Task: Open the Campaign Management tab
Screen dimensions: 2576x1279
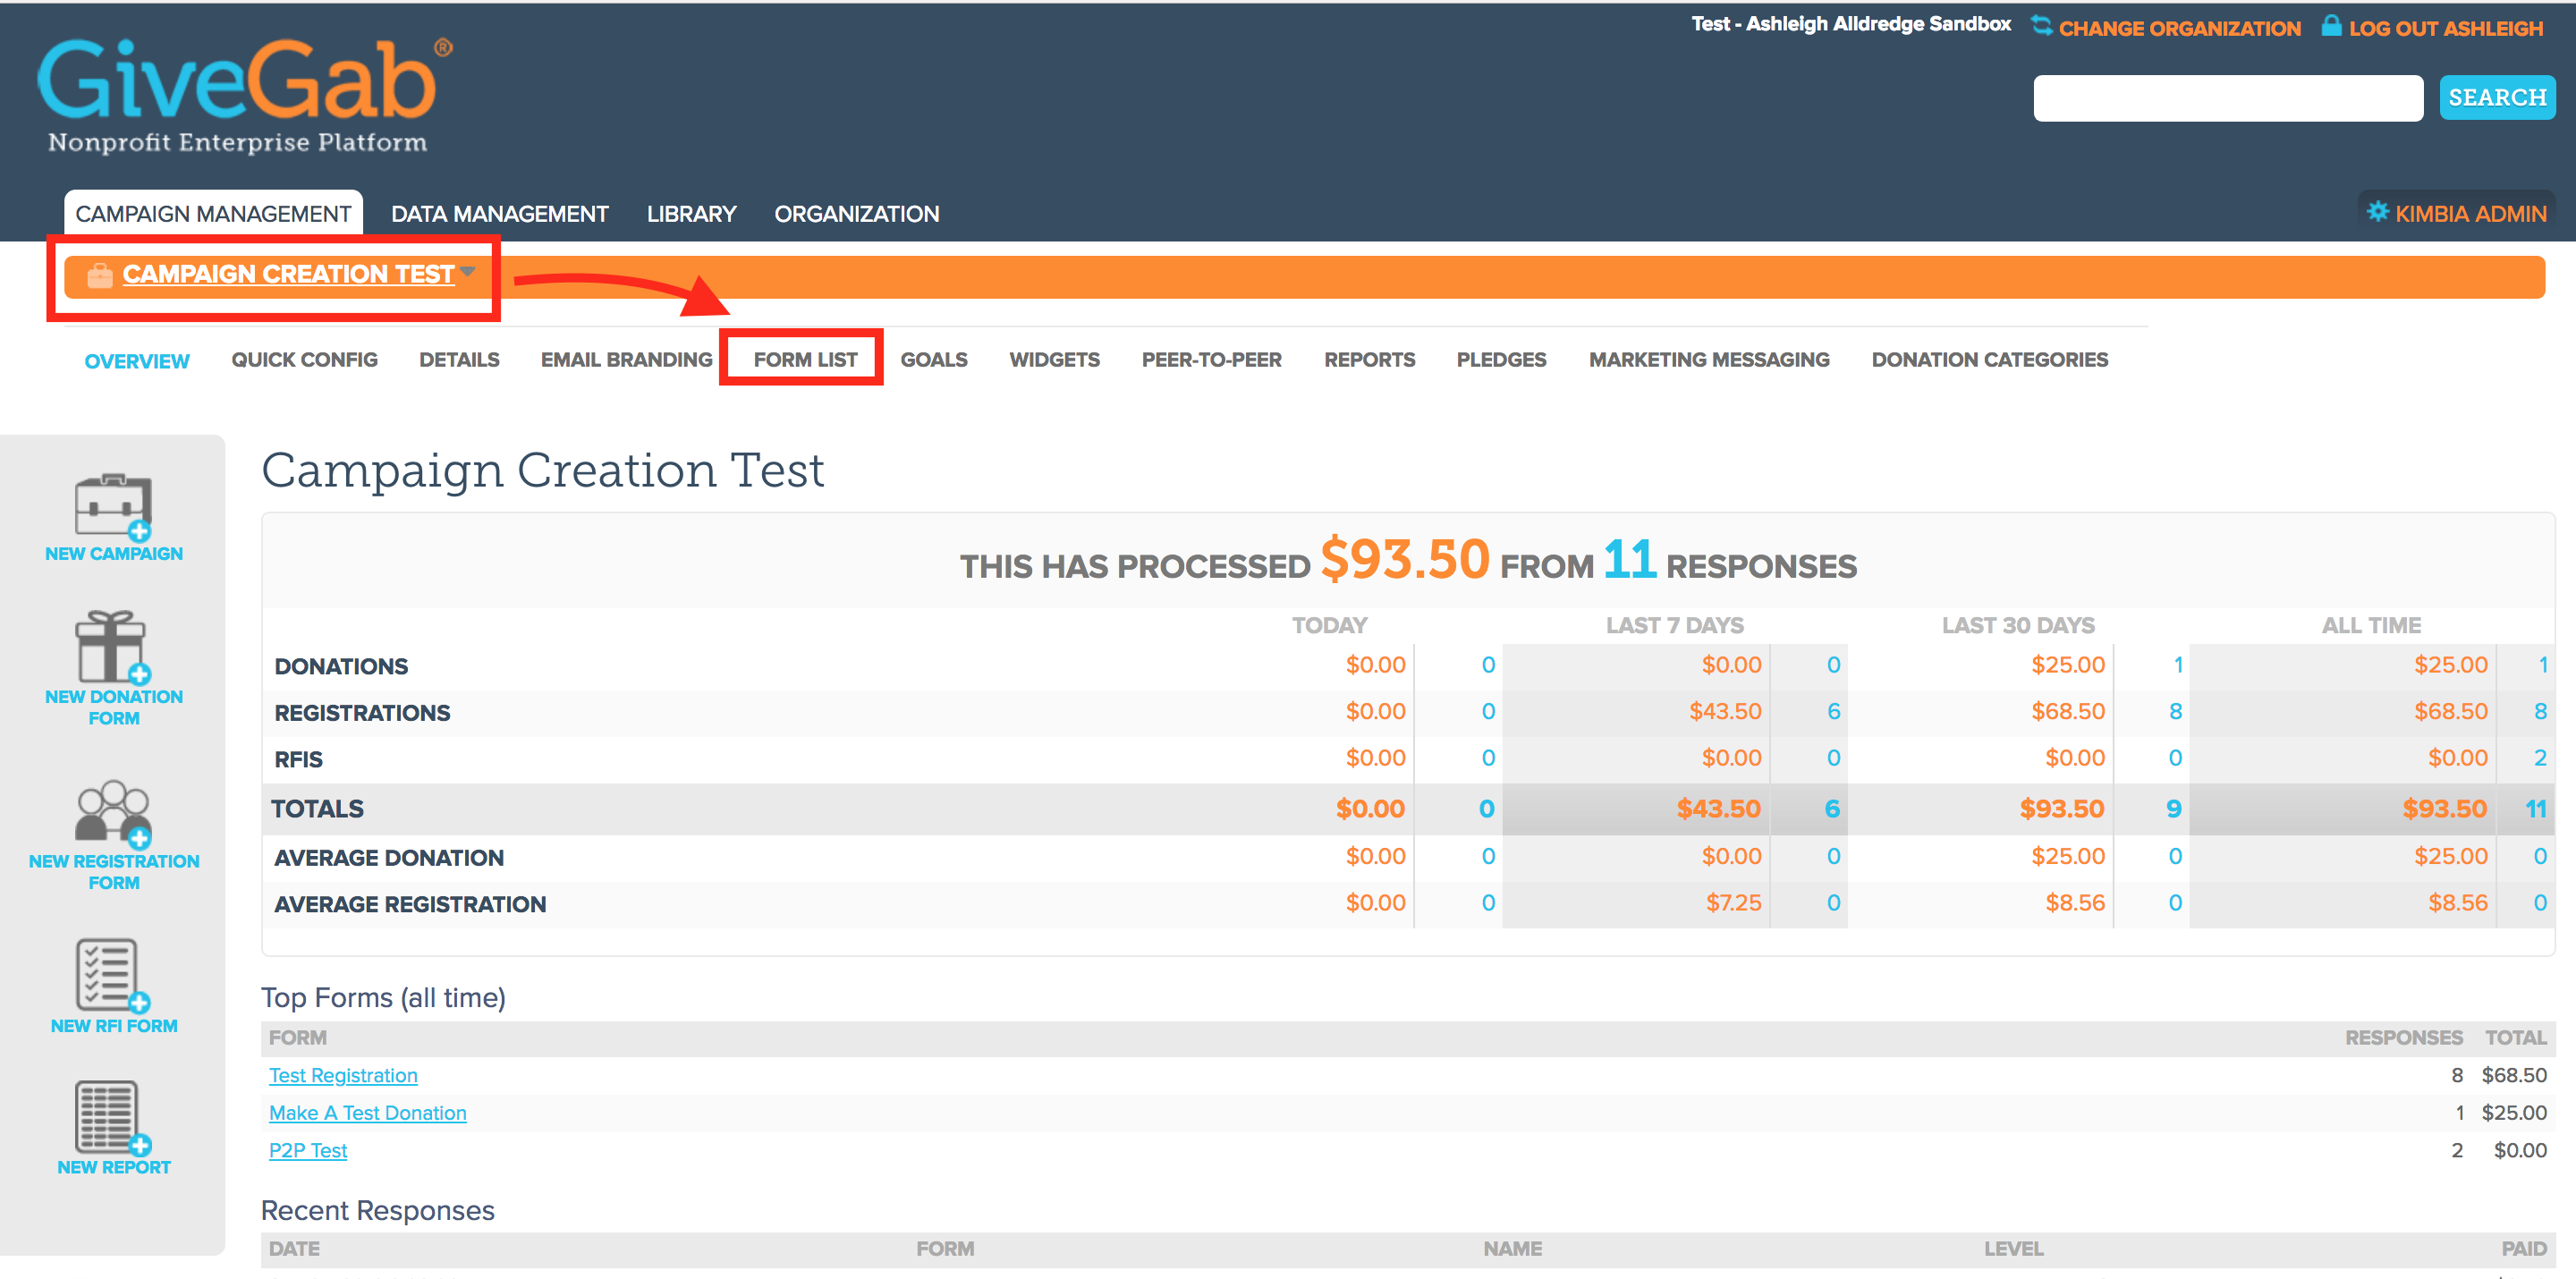Action: pos(213,214)
